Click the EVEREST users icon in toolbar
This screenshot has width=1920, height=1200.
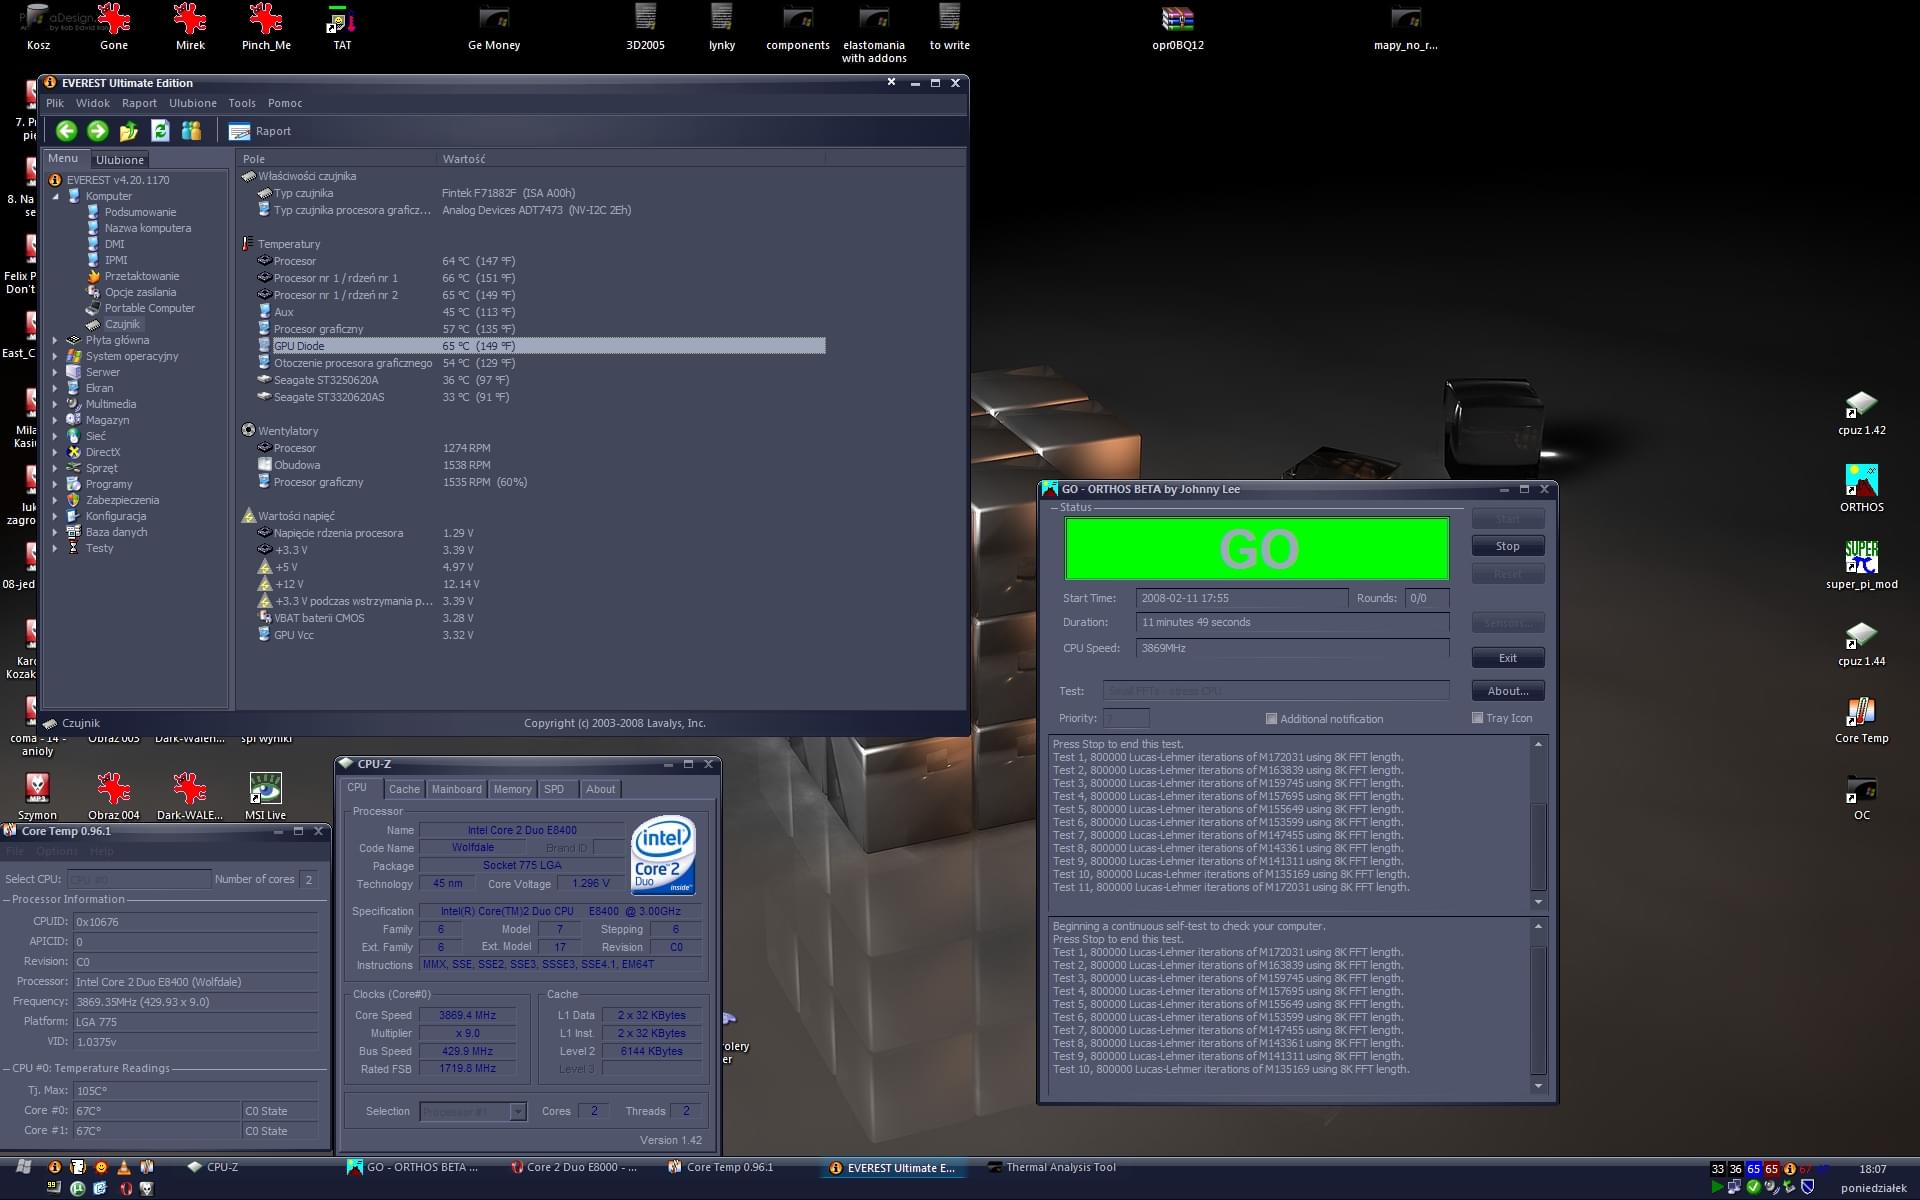191,131
